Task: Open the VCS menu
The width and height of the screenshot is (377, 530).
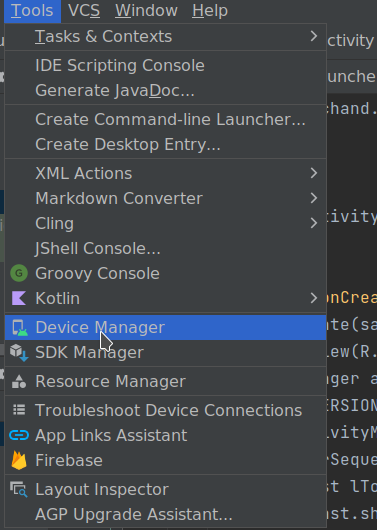Action: tap(84, 10)
